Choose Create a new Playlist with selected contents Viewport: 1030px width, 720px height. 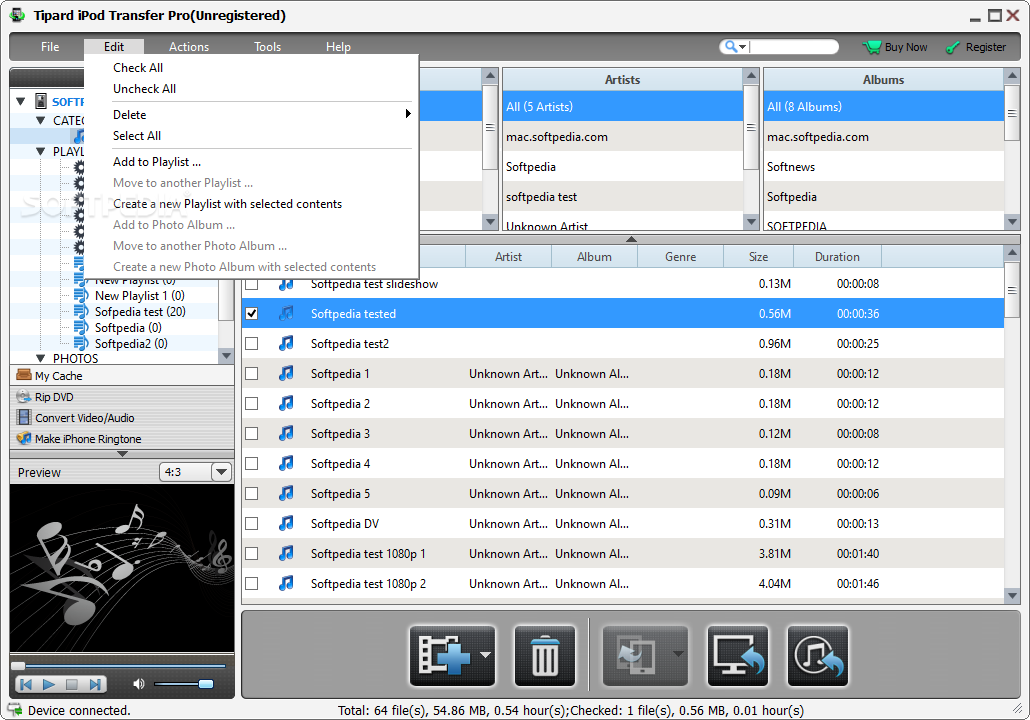pyautogui.click(x=227, y=204)
